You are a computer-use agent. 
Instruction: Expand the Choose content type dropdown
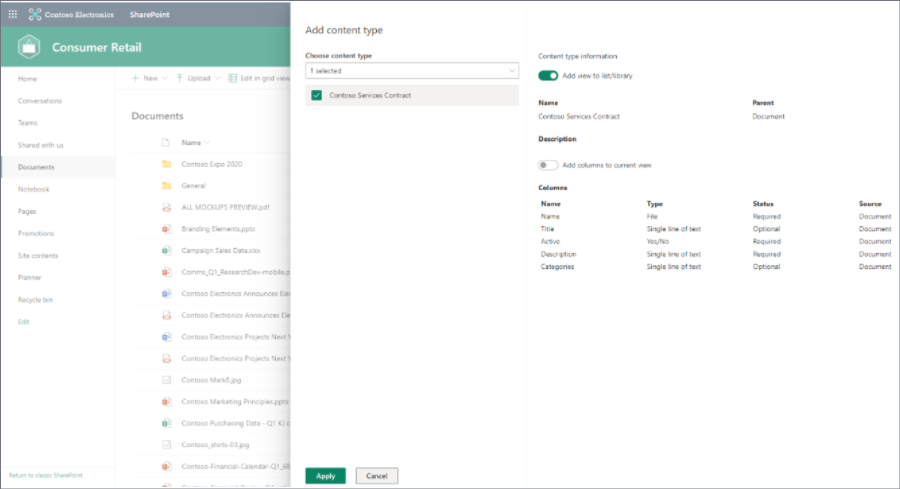click(513, 71)
